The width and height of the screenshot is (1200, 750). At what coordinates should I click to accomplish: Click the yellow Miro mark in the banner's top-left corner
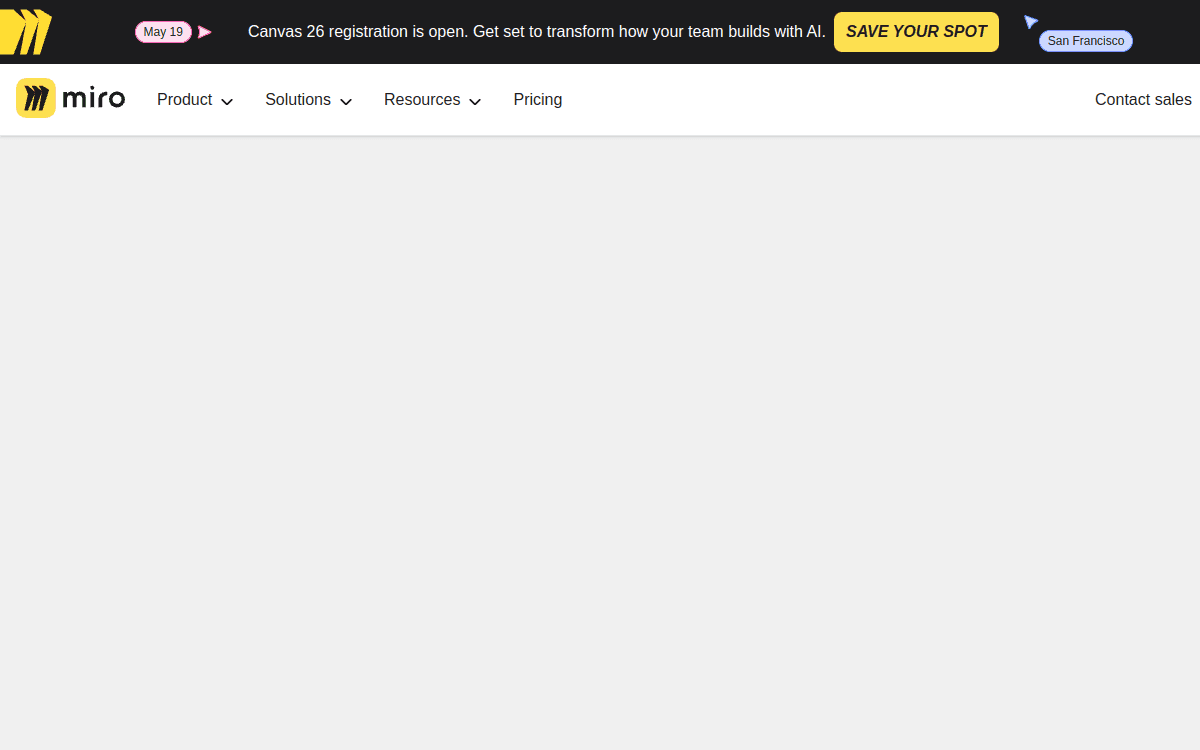(22, 31)
